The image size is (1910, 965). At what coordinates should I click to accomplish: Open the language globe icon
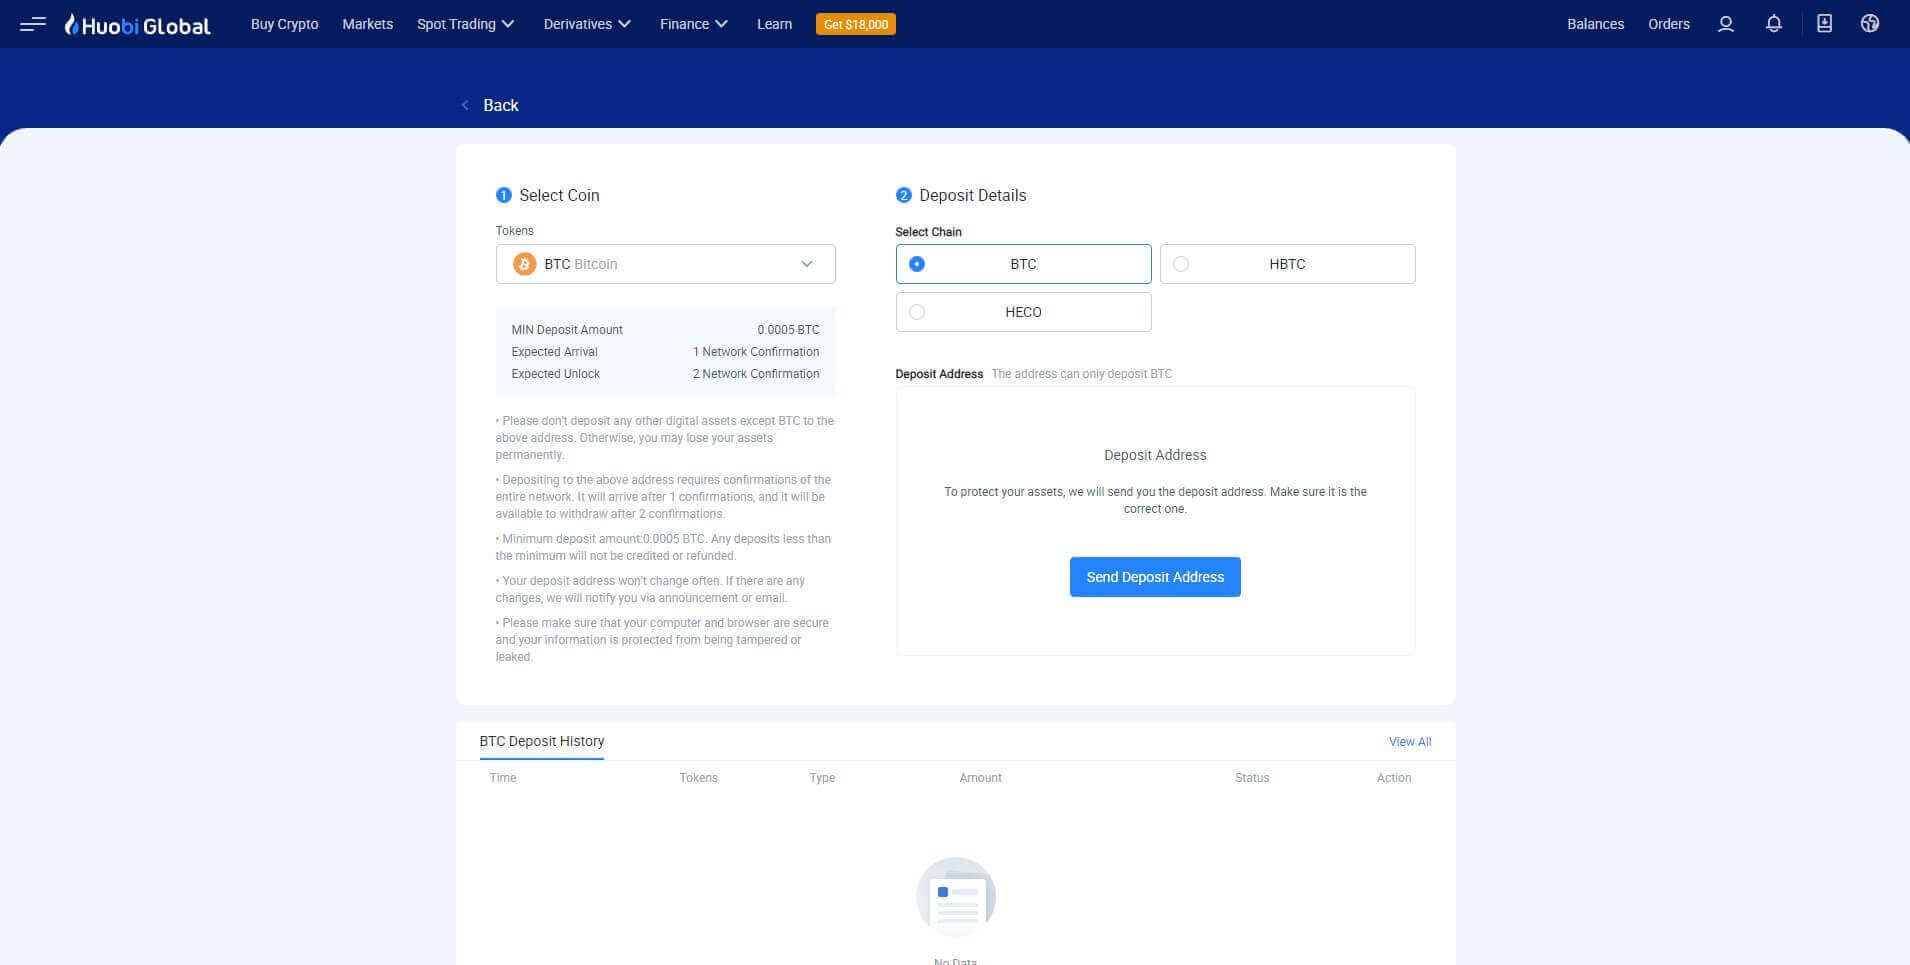[1869, 24]
